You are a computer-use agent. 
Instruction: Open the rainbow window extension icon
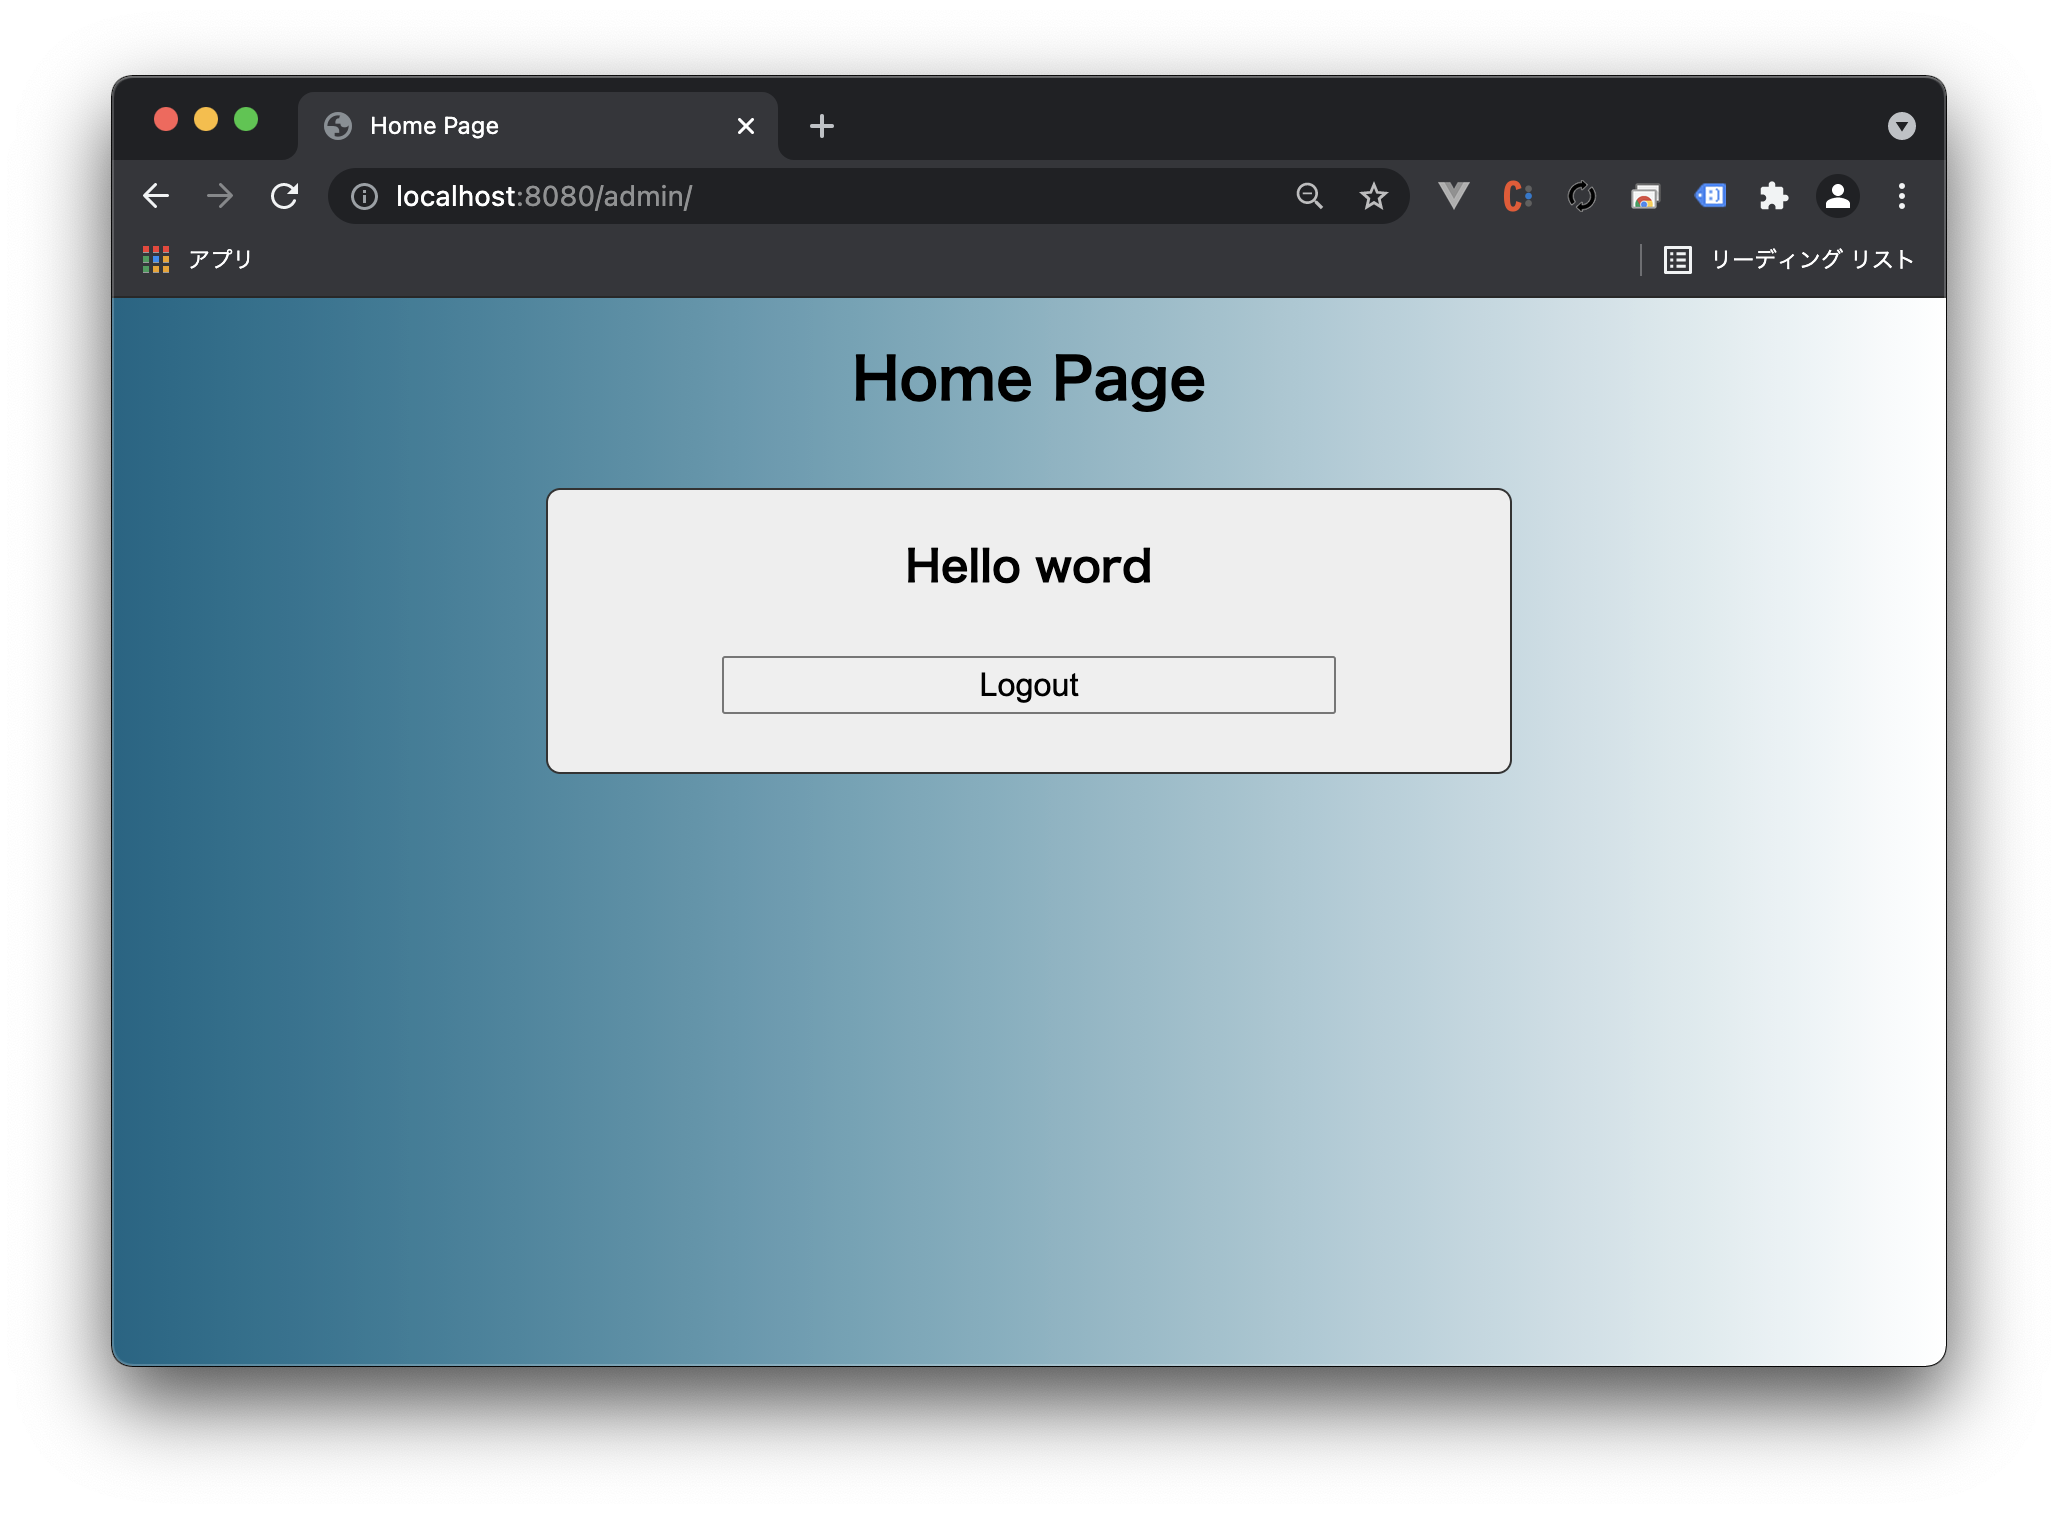point(1645,196)
